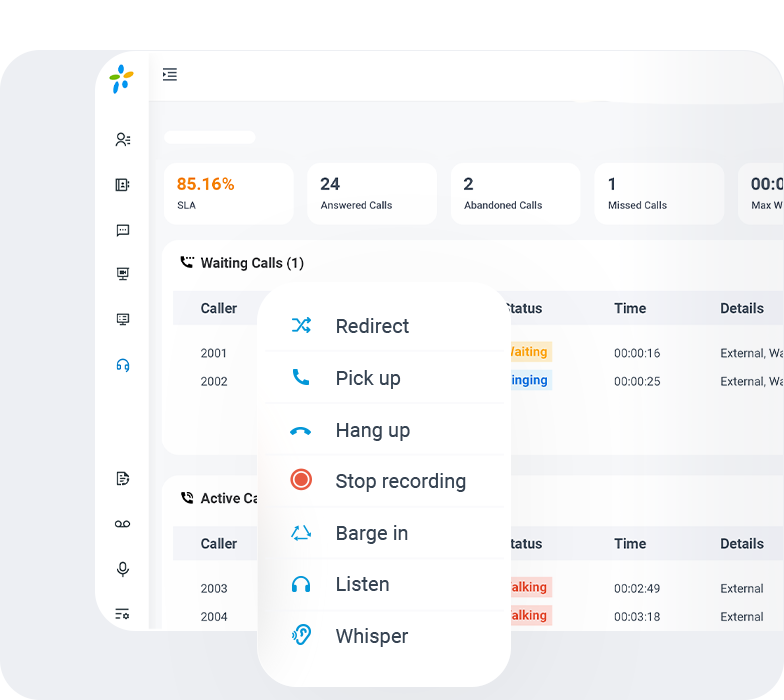The width and height of the screenshot is (784, 700).
Task: Choose Stop recording from the context menu
Action: click(x=384, y=481)
